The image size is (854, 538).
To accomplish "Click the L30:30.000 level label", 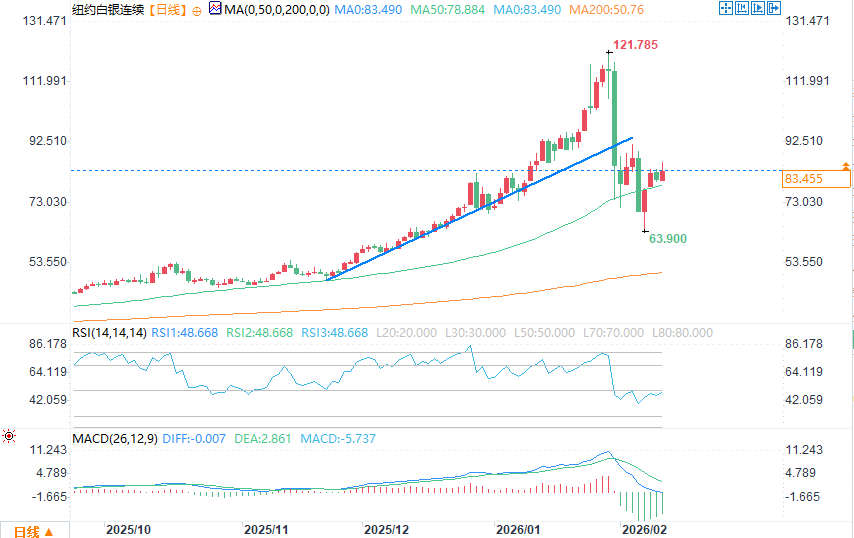I will coord(475,333).
